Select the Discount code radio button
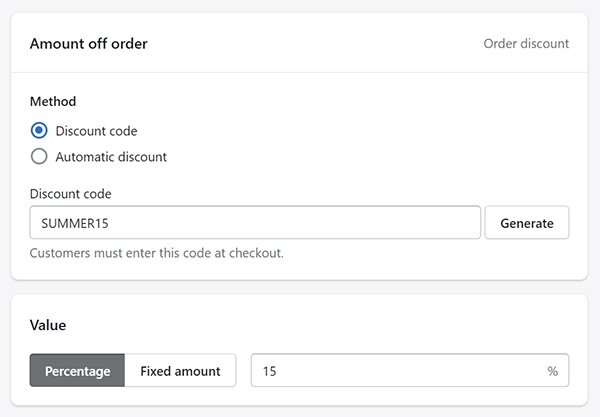600x417 pixels. coord(39,130)
